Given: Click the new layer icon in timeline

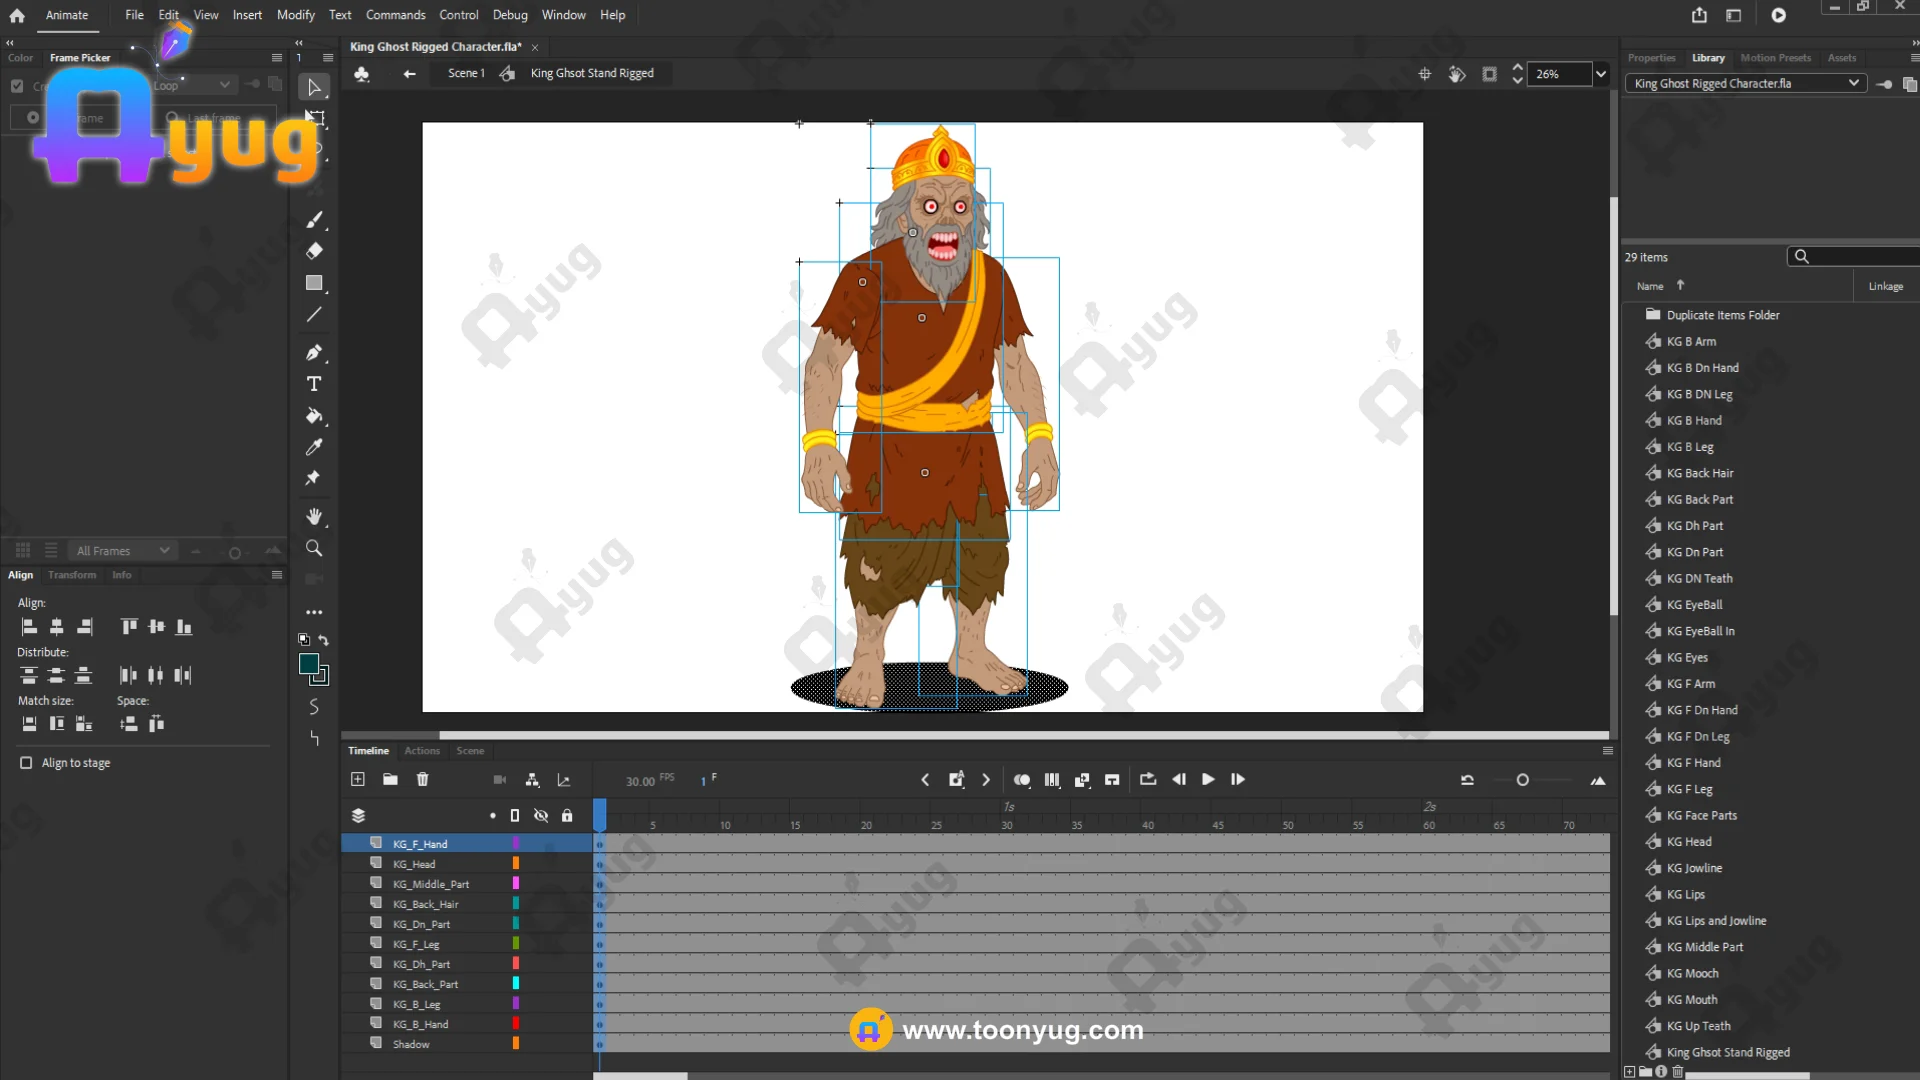Looking at the screenshot, I should pos(358,780).
